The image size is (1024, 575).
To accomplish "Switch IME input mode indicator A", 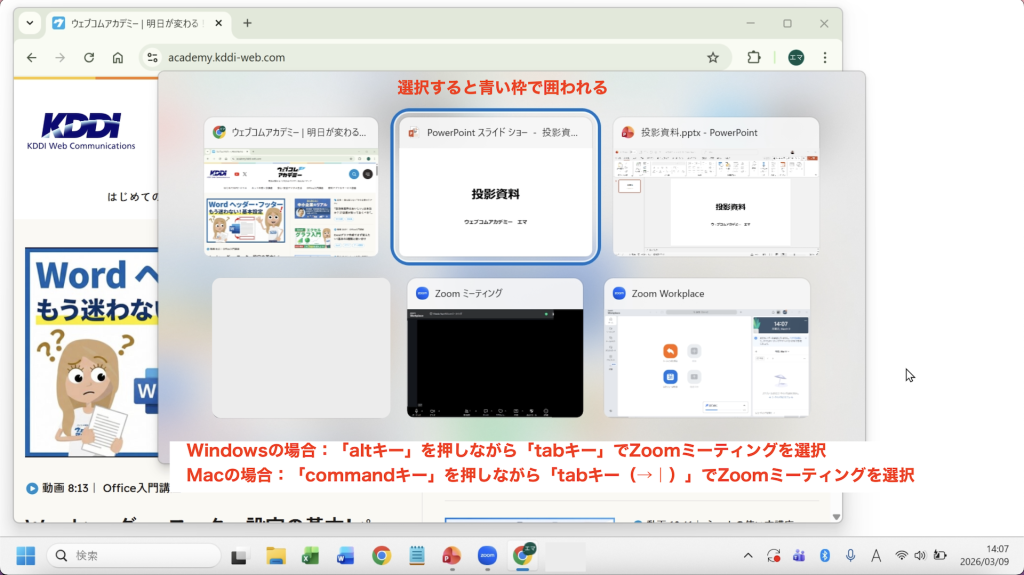I will [876, 556].
